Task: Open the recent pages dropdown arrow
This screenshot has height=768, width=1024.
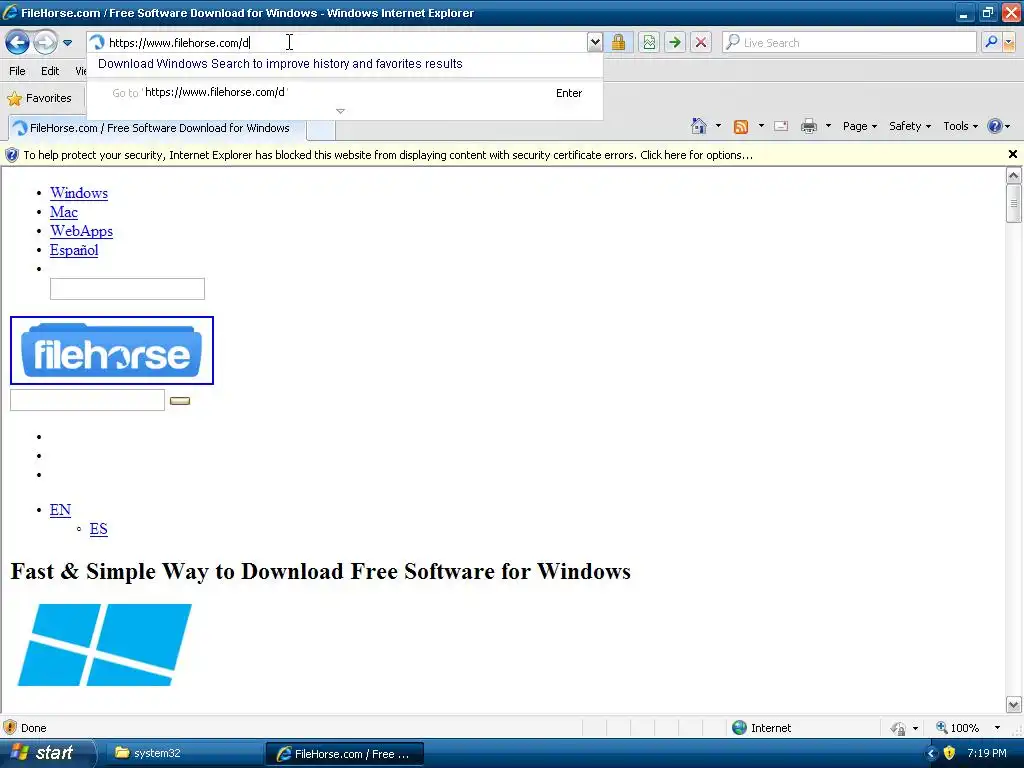Action: pos(67,43)
